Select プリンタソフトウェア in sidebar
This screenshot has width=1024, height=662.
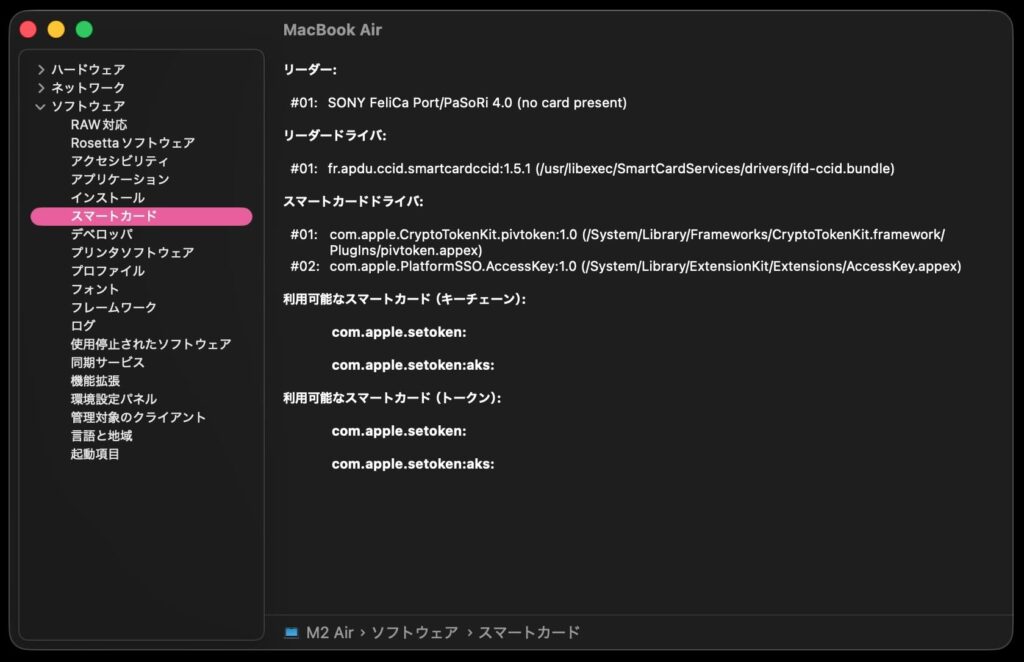pyautogui.click(x=132, y=253)
